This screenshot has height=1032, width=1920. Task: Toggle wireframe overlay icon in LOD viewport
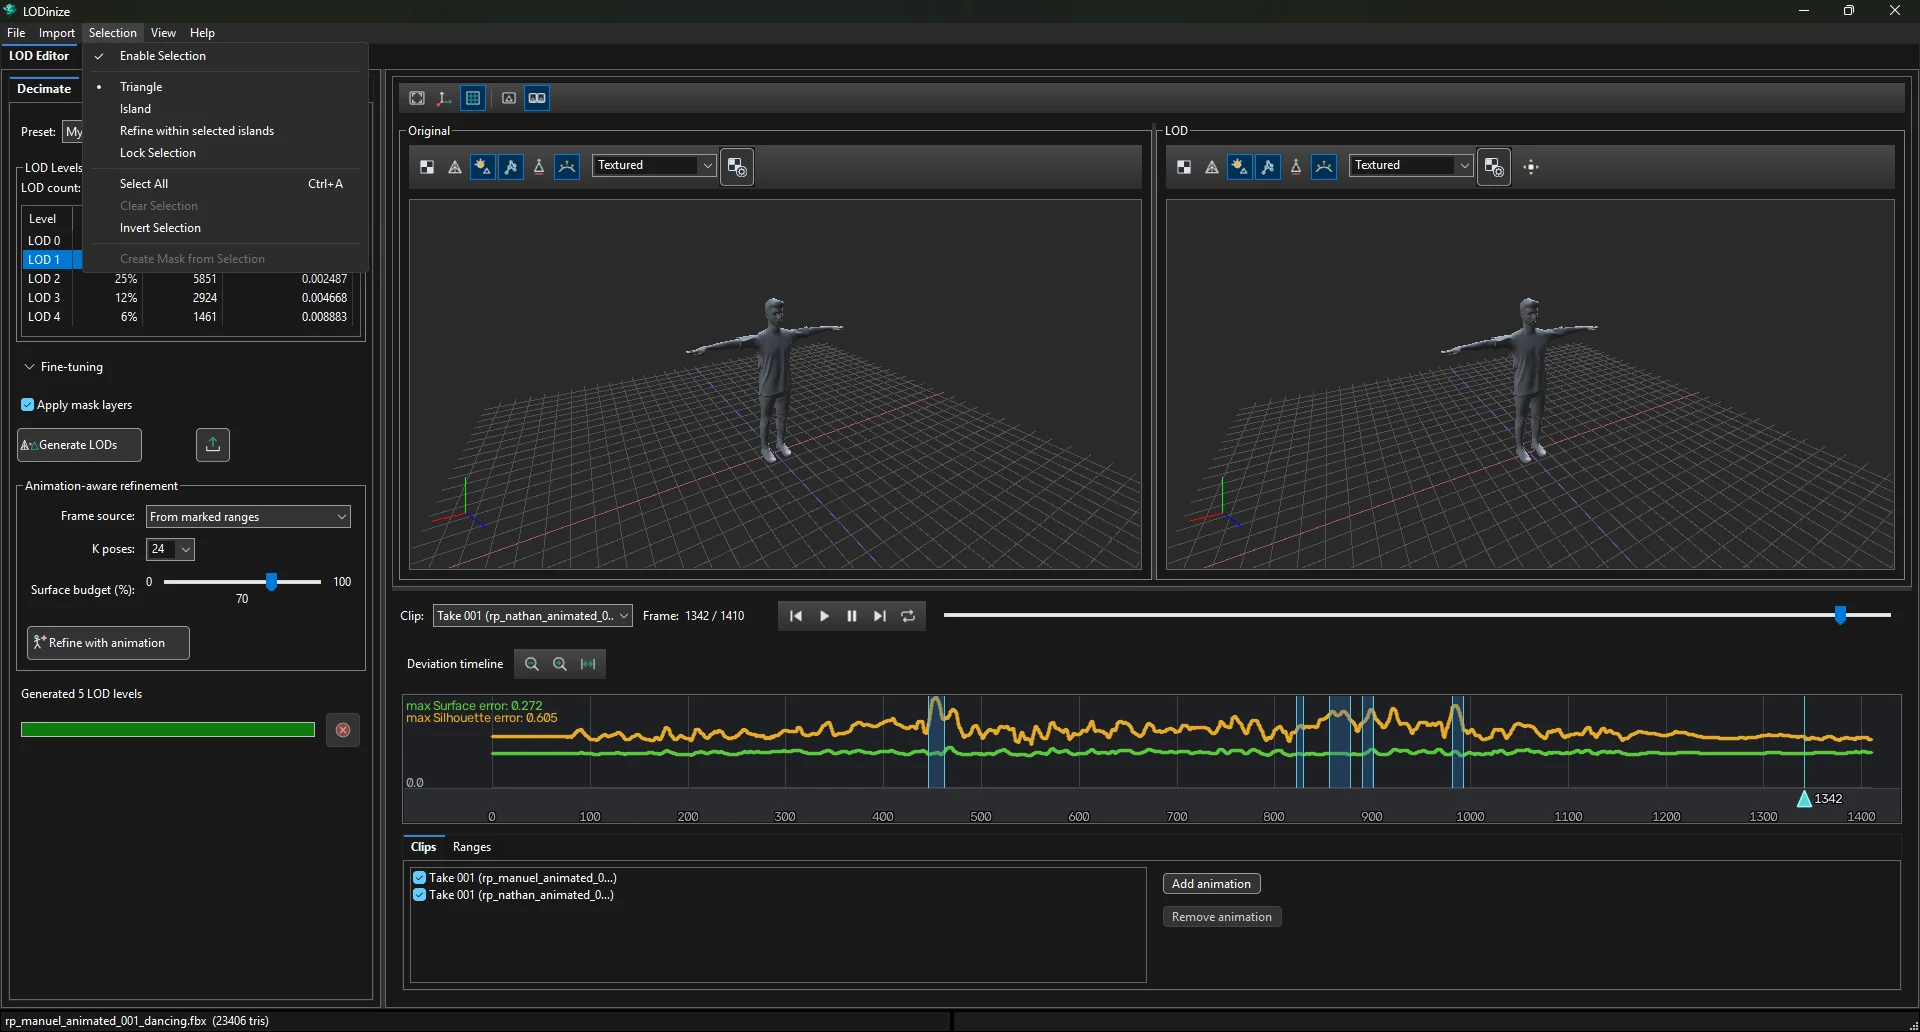pyautogui.click(x=1212, y=167)
